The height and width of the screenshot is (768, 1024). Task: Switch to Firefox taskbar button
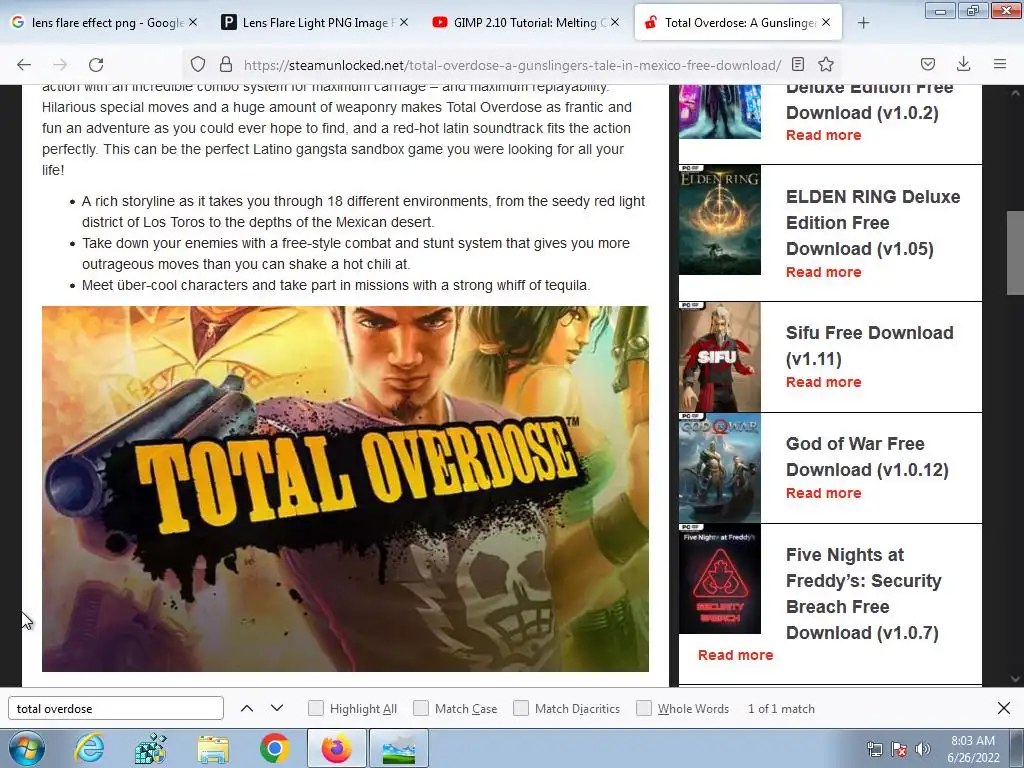click(336, 748)
